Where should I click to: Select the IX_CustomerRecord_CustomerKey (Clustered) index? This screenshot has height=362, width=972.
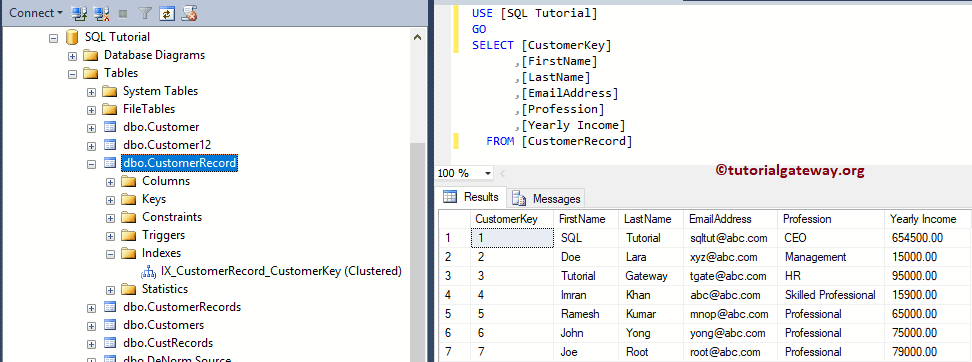pos(281,271)
